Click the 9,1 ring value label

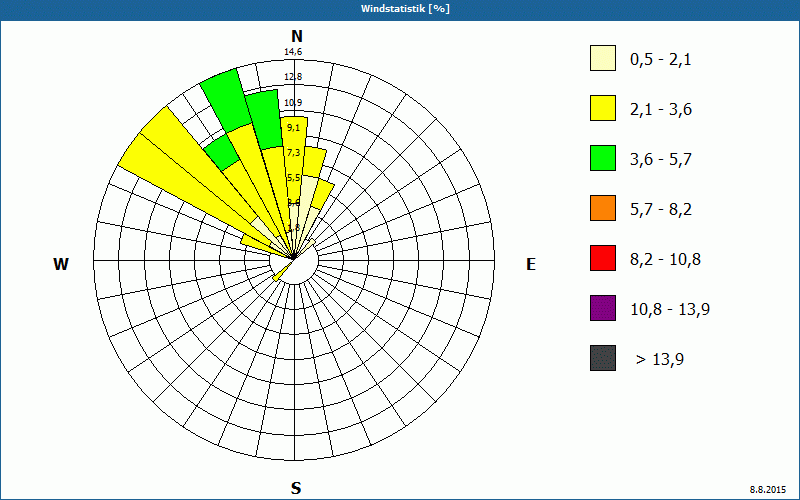(293, 128)
